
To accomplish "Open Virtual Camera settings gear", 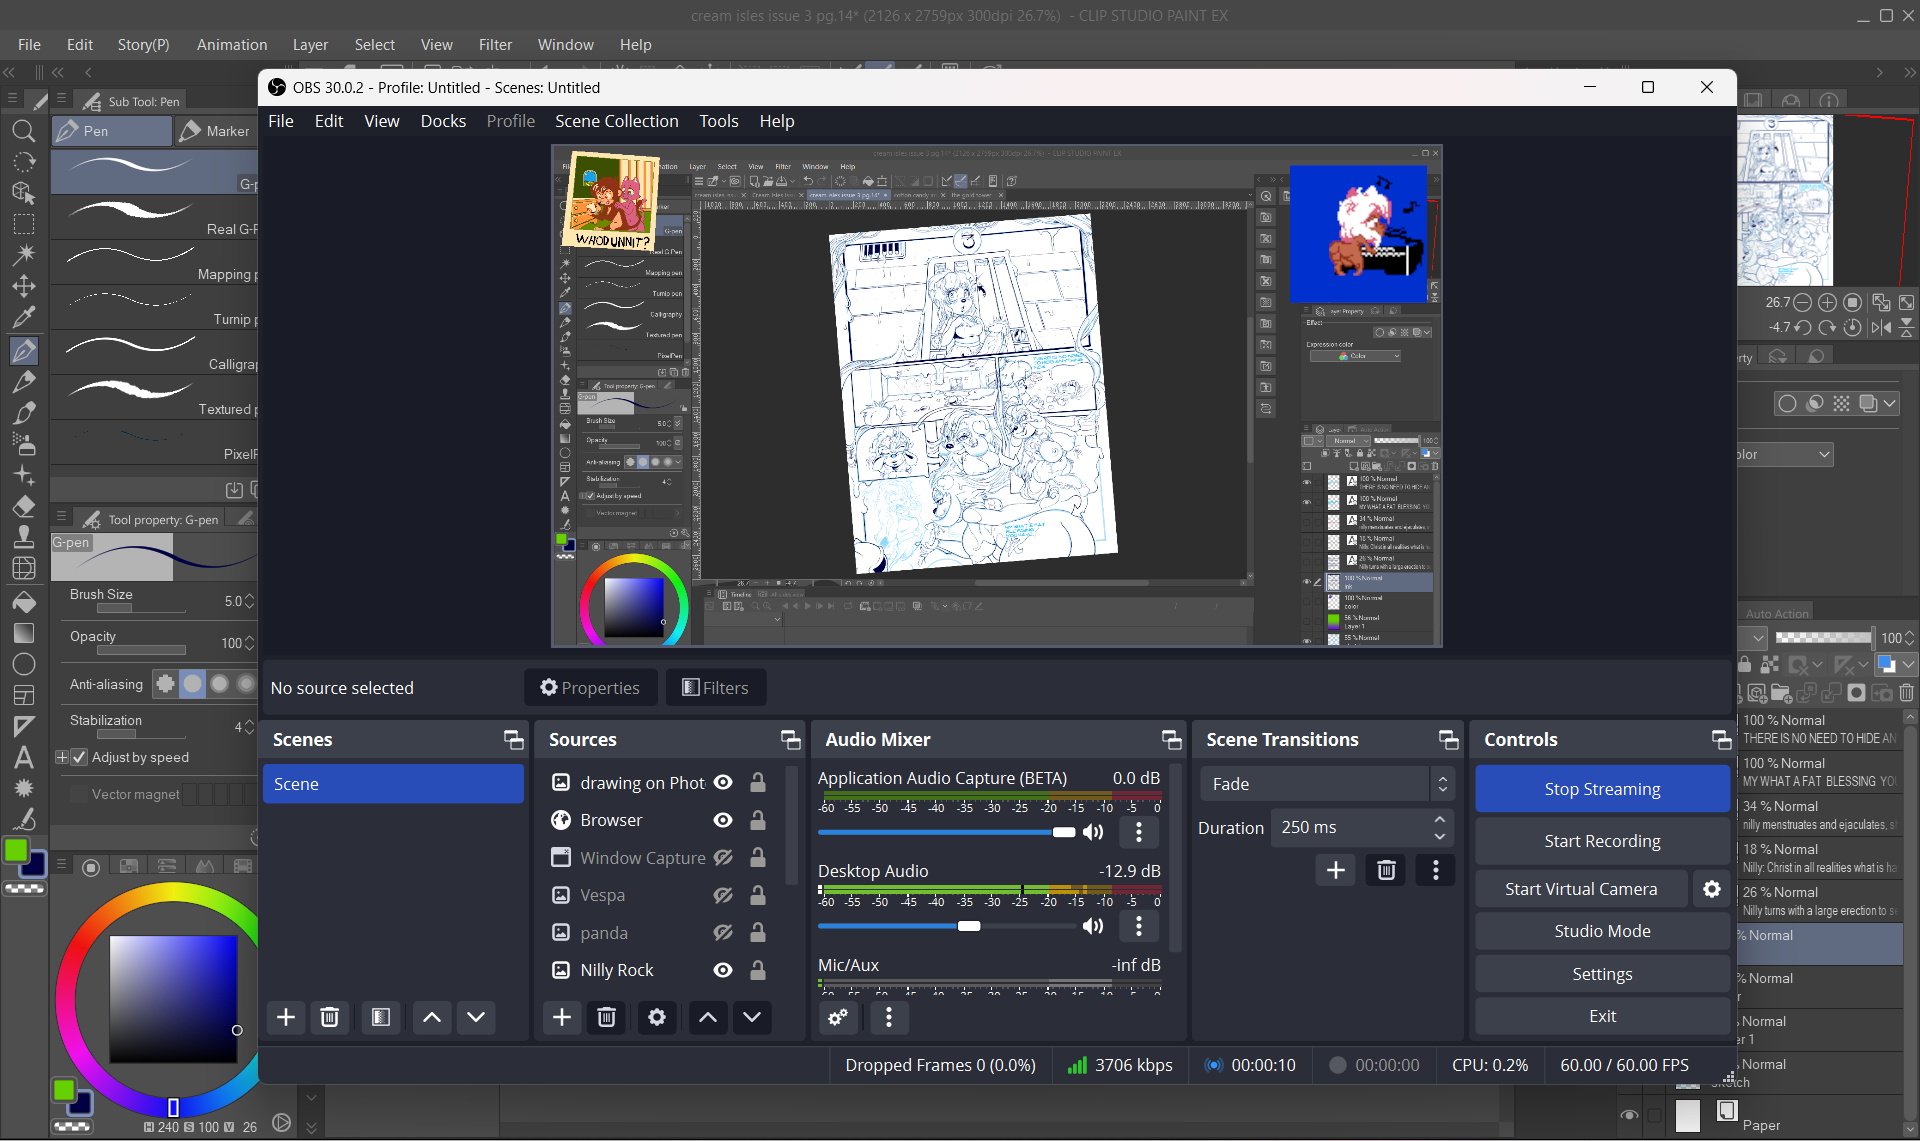I will pos(1711,889).
